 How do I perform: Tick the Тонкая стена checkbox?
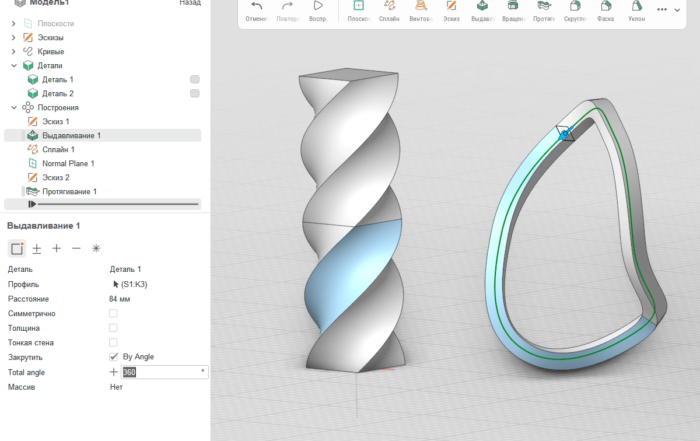pos(113,343)
